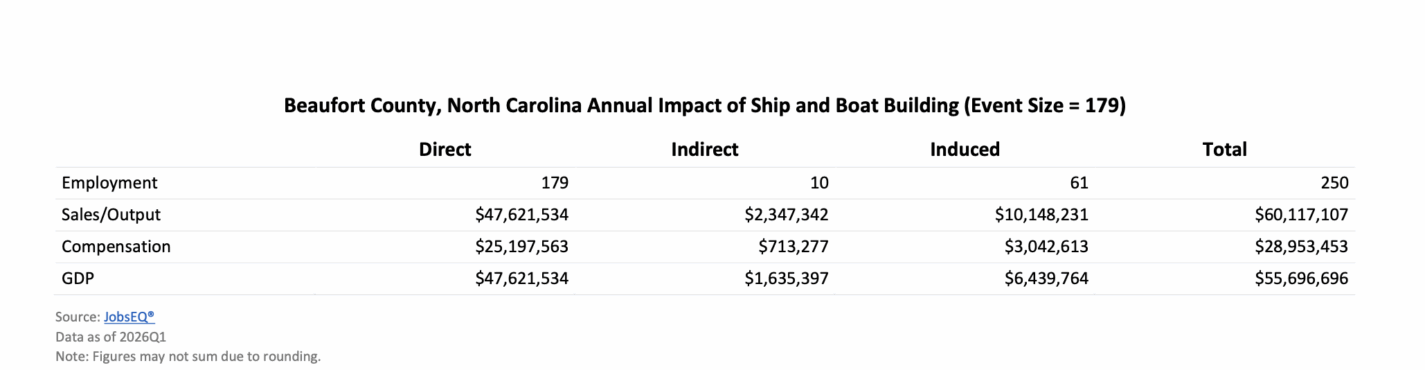Image resolution: width=1425 pixels, height=370 pixels.
Task: Click the Total Employment value 250
Action: tap(1334, 183)
